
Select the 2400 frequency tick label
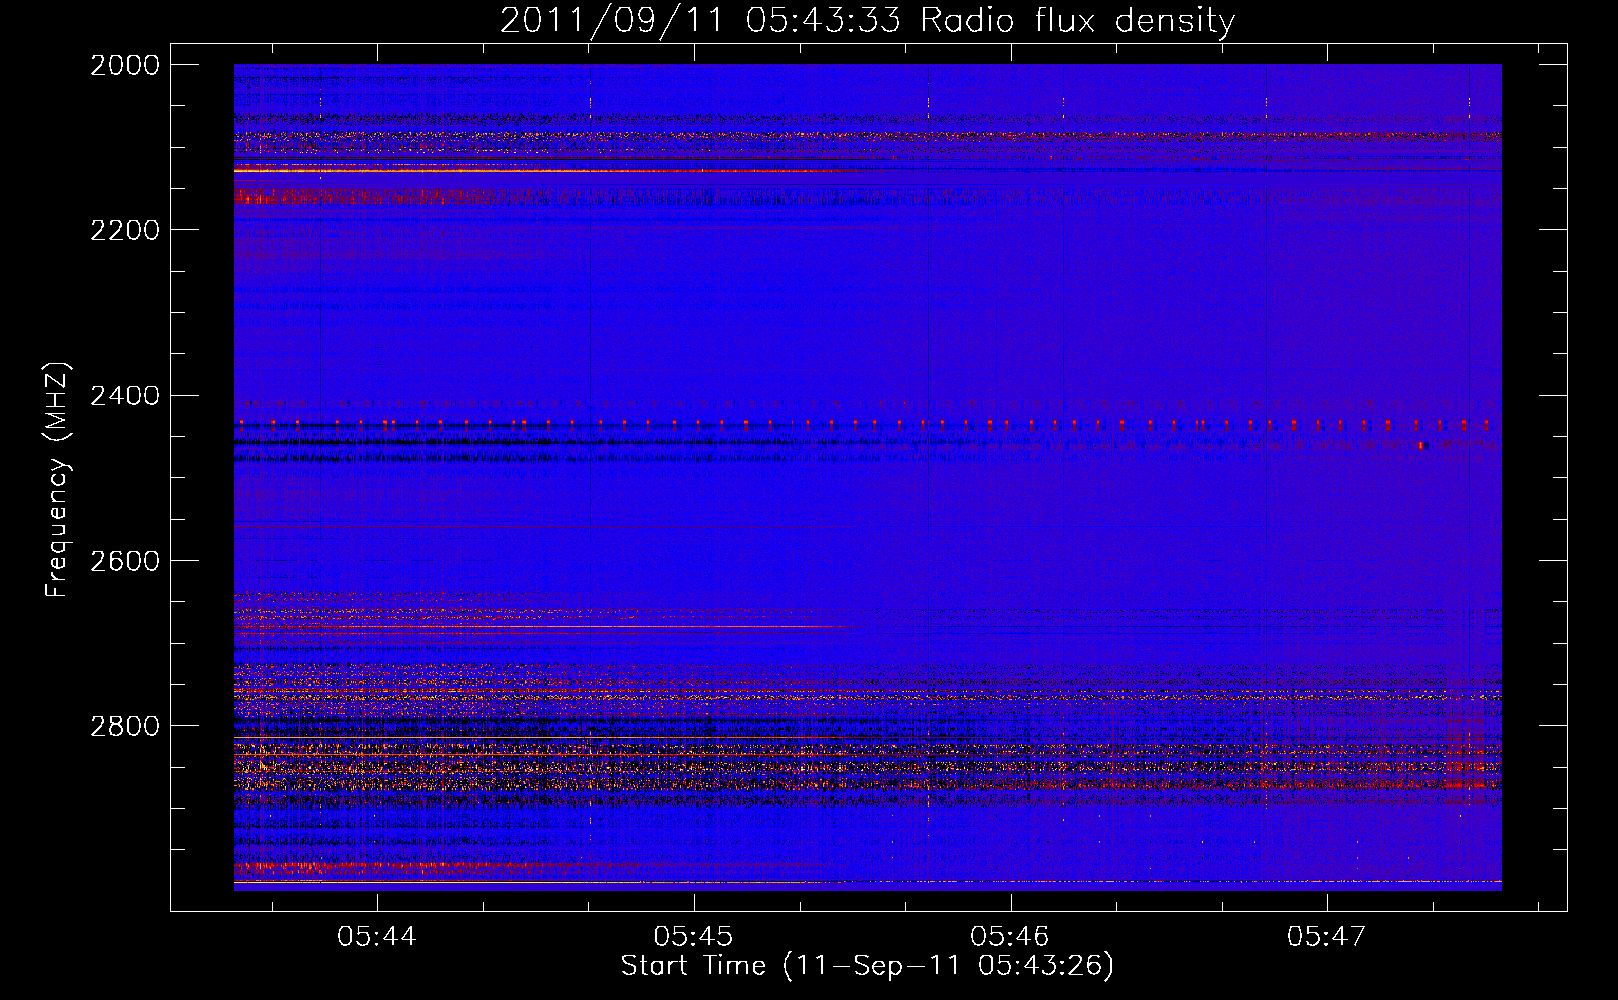click(125, 396)
